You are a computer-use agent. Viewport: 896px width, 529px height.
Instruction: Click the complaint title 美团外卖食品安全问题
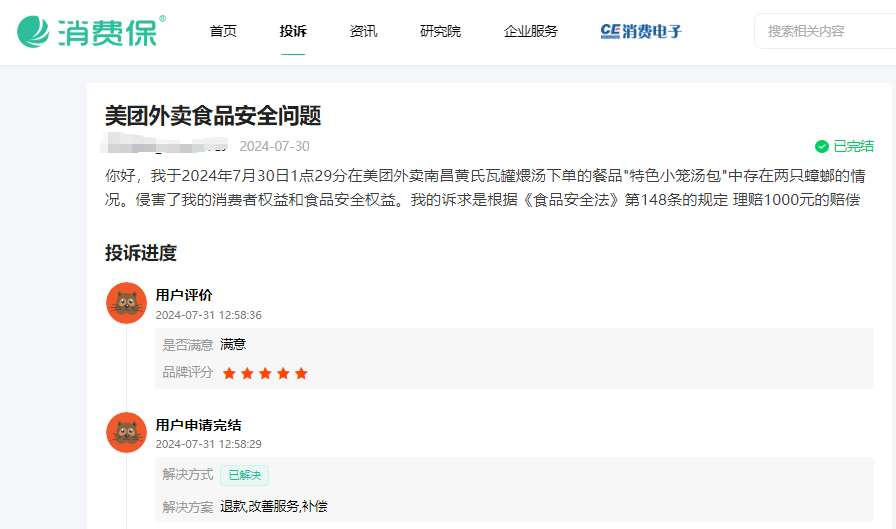coord(213,116)
